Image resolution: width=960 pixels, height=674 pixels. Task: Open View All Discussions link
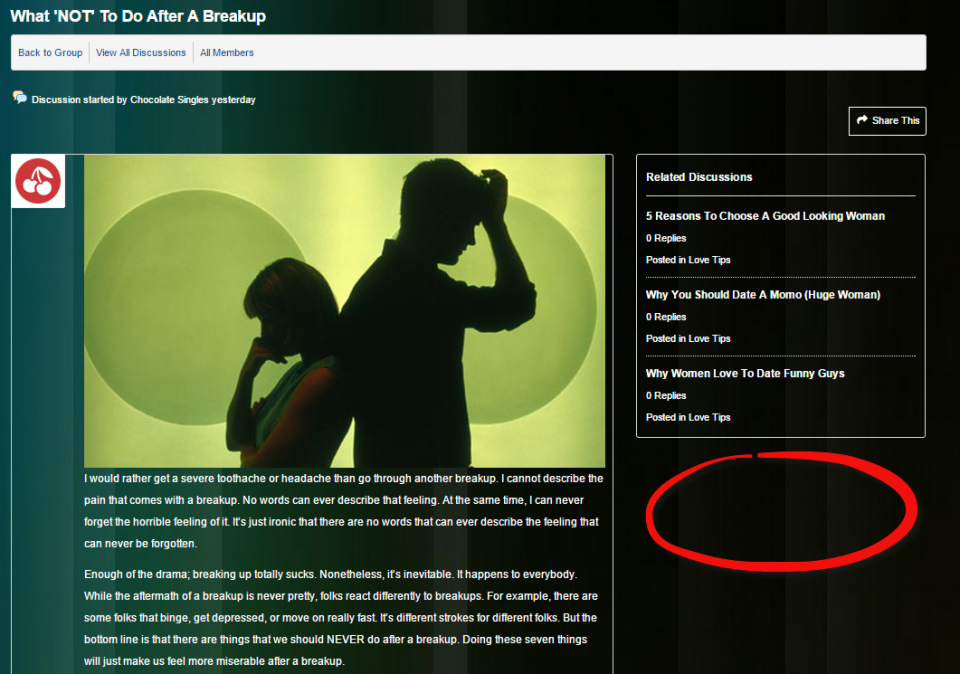pos(141,53)
